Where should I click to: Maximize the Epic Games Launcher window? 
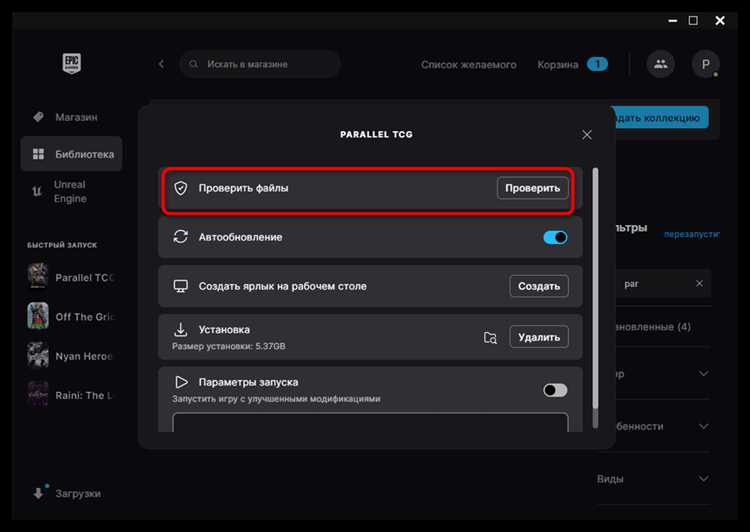click(x=693, y=21)
